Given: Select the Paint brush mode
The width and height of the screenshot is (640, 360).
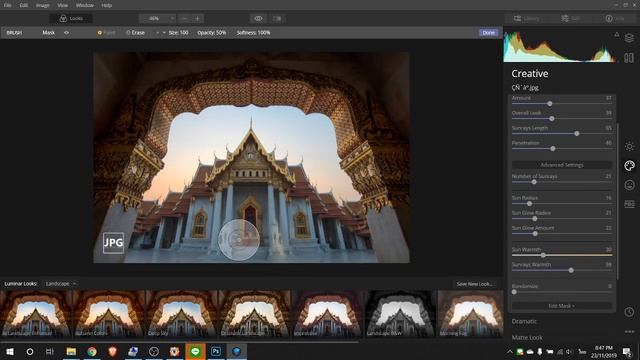Looking at the screenshot, I should click(x=106, y=33).
